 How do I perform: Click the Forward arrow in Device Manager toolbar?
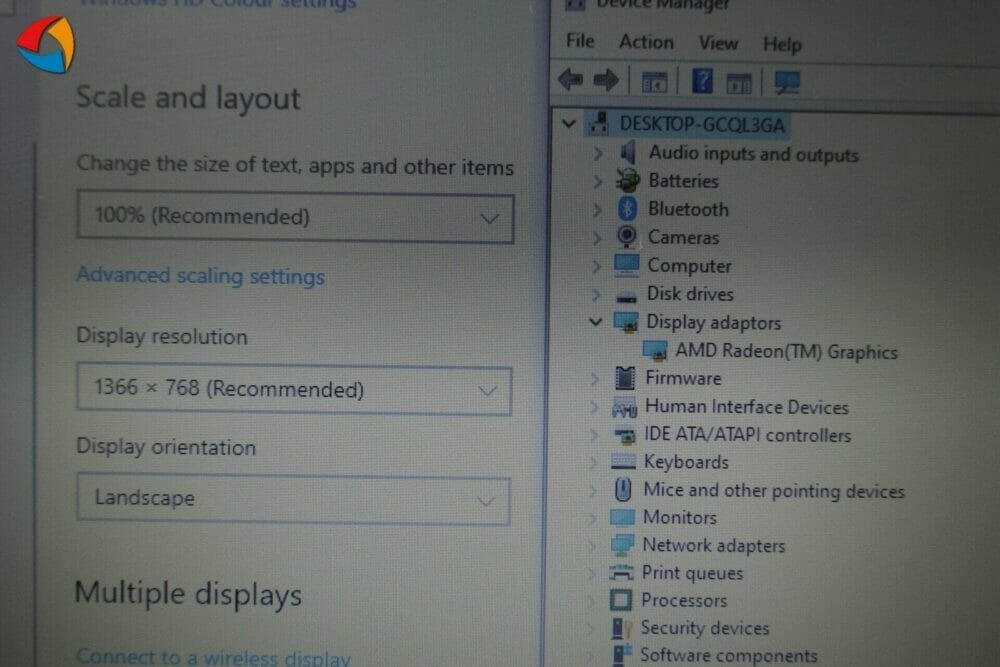(605, 80)
